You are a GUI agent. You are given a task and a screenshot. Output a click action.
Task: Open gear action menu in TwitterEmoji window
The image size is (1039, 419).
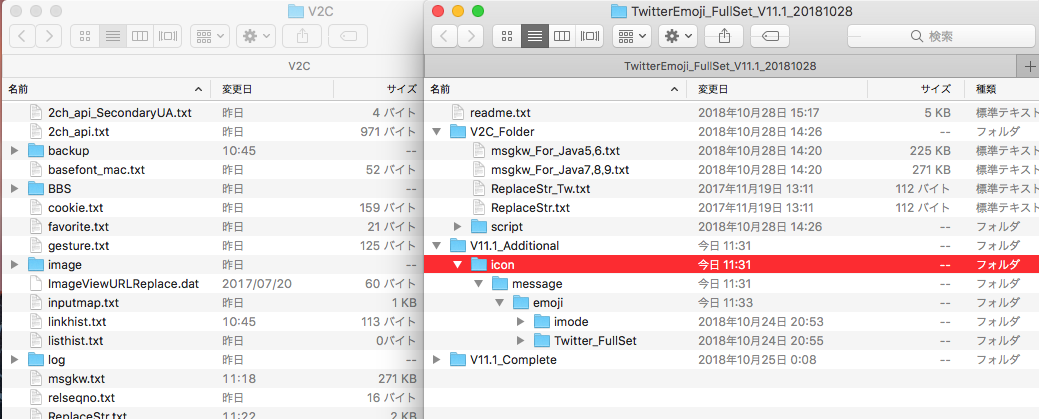[x=678, y=36]
